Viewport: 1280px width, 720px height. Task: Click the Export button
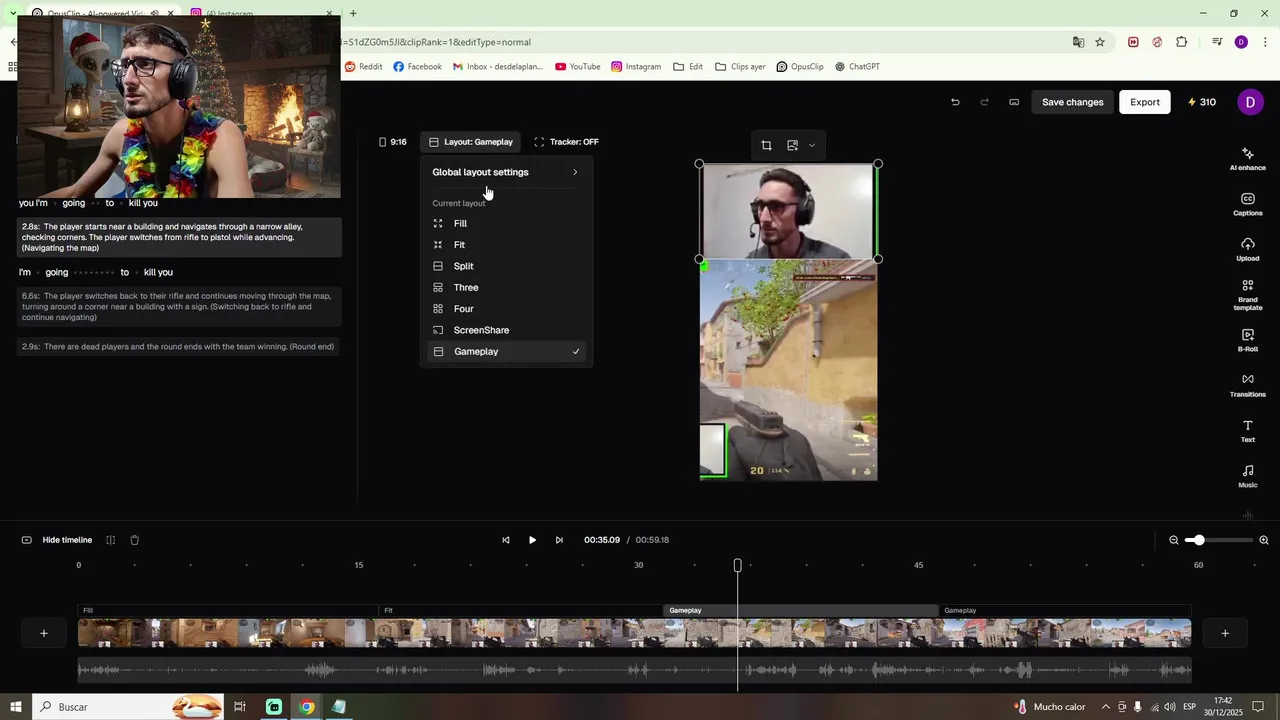coord(1145,102)
